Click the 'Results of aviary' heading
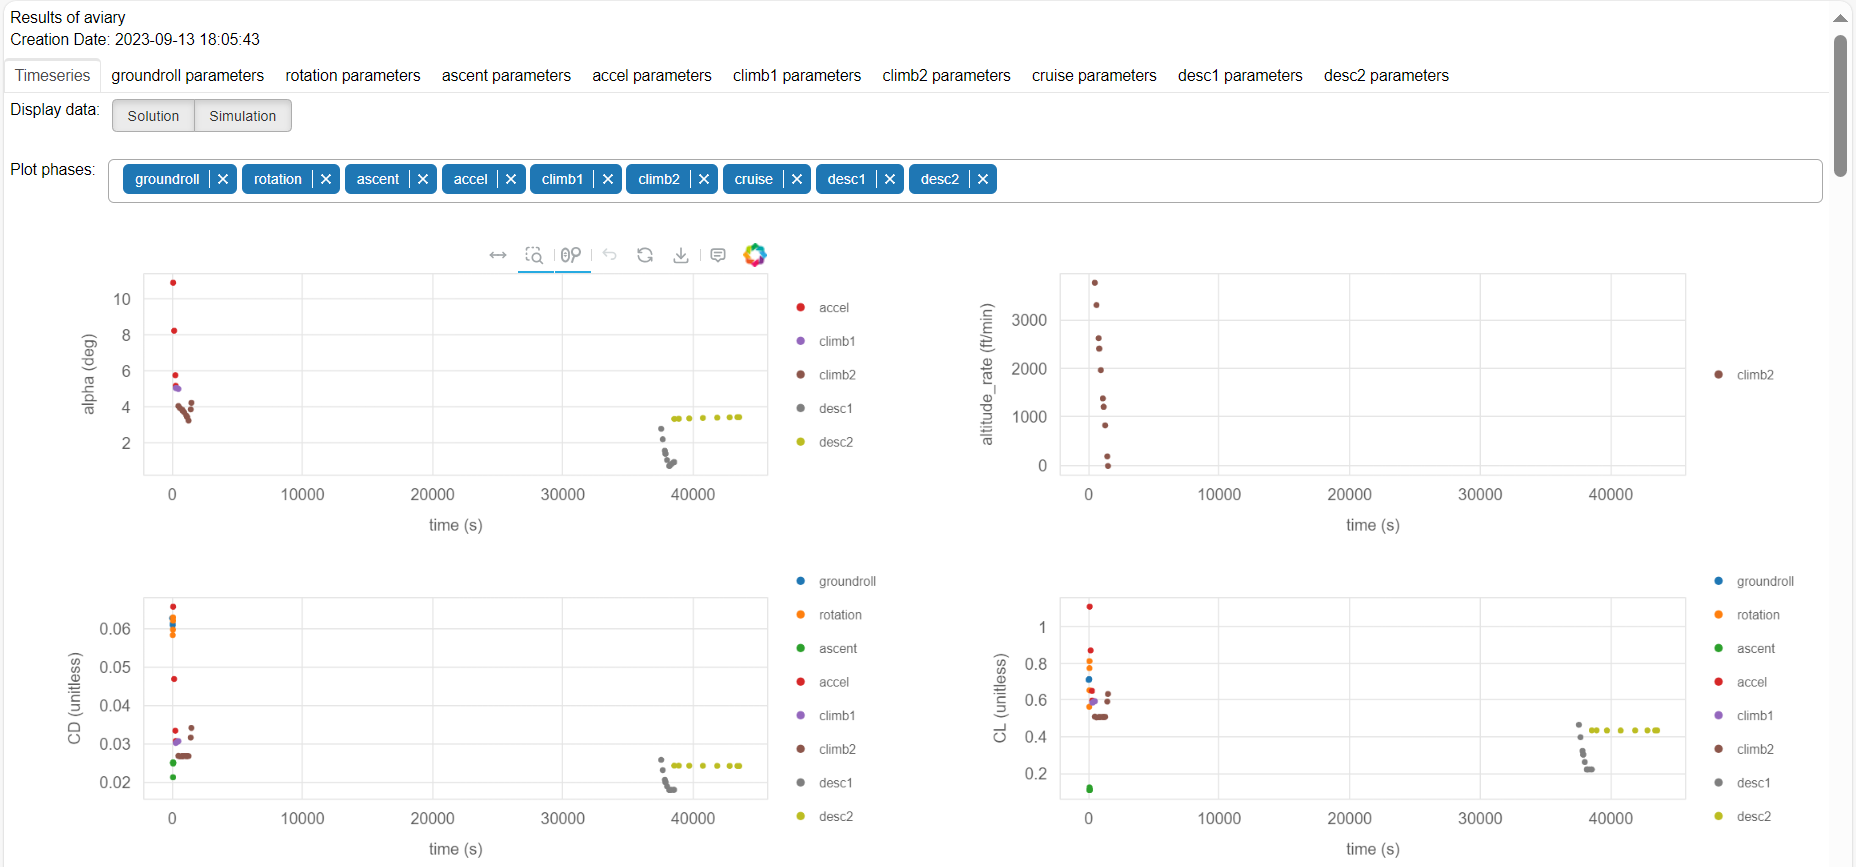Viewport: 1856px width, 867px height. (x=68, y=18)
